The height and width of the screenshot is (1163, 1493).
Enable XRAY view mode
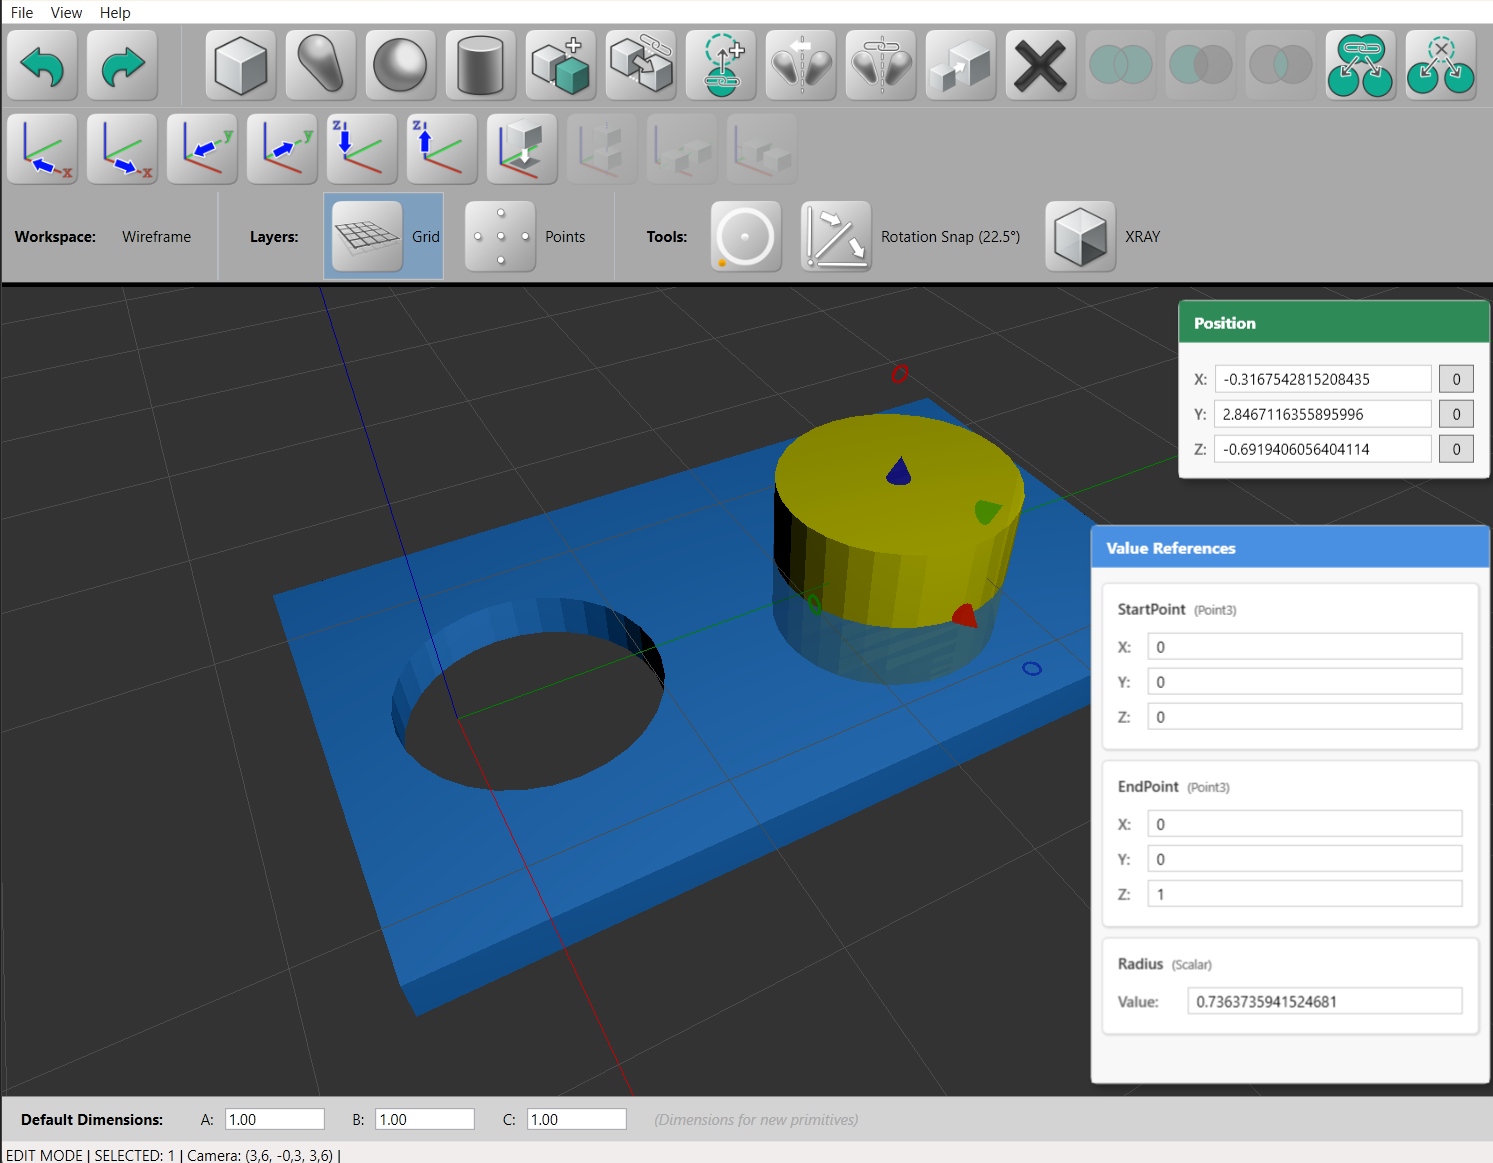coord(1080,236)
